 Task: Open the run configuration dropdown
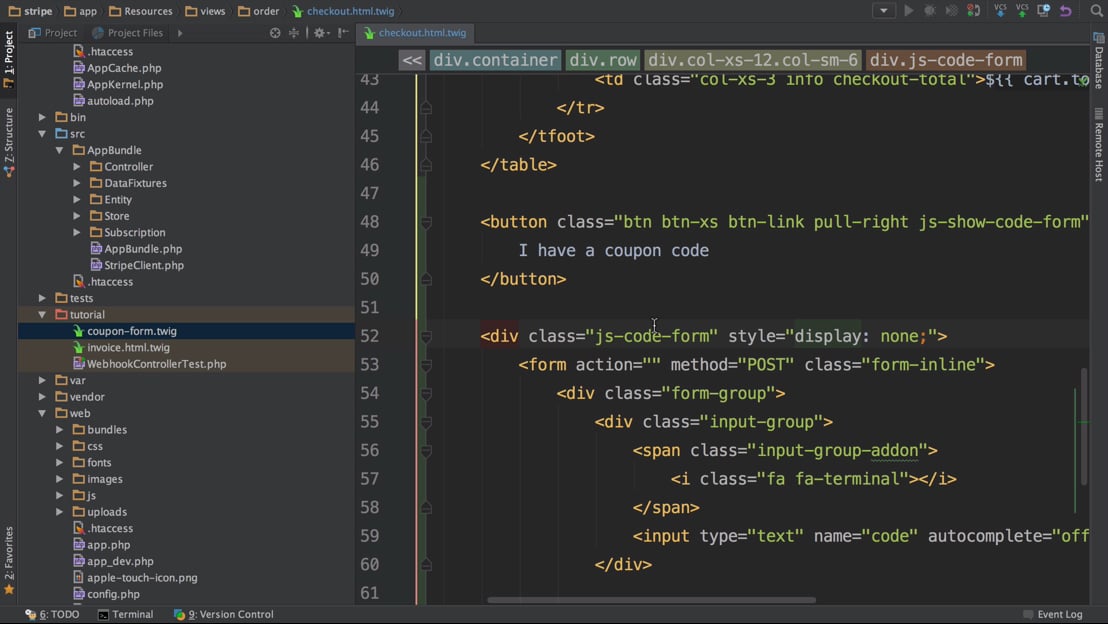pos(883,11)
